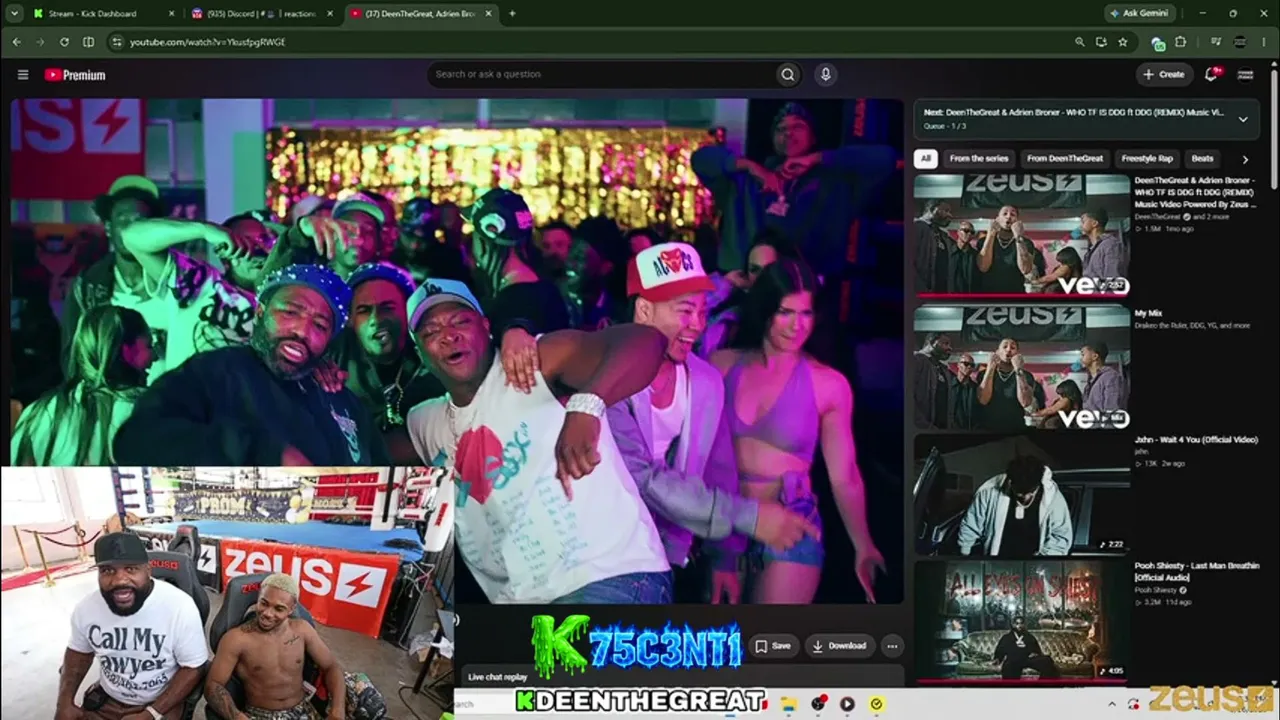Open WHO TF IS DDG remix video title
The height and width of the screenshot is (720, 1280).
click(1196, 192)
